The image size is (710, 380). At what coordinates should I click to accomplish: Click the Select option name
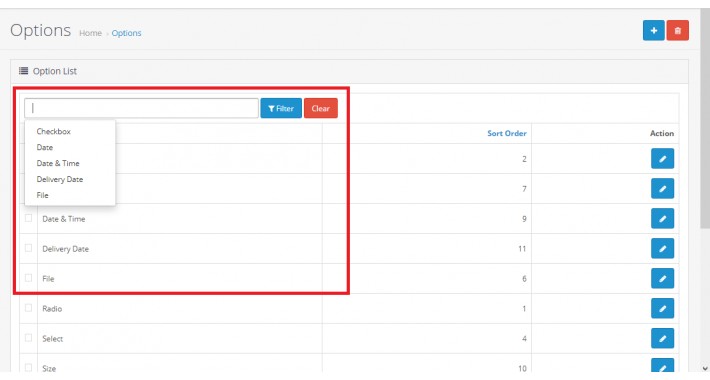click(53, 338)
